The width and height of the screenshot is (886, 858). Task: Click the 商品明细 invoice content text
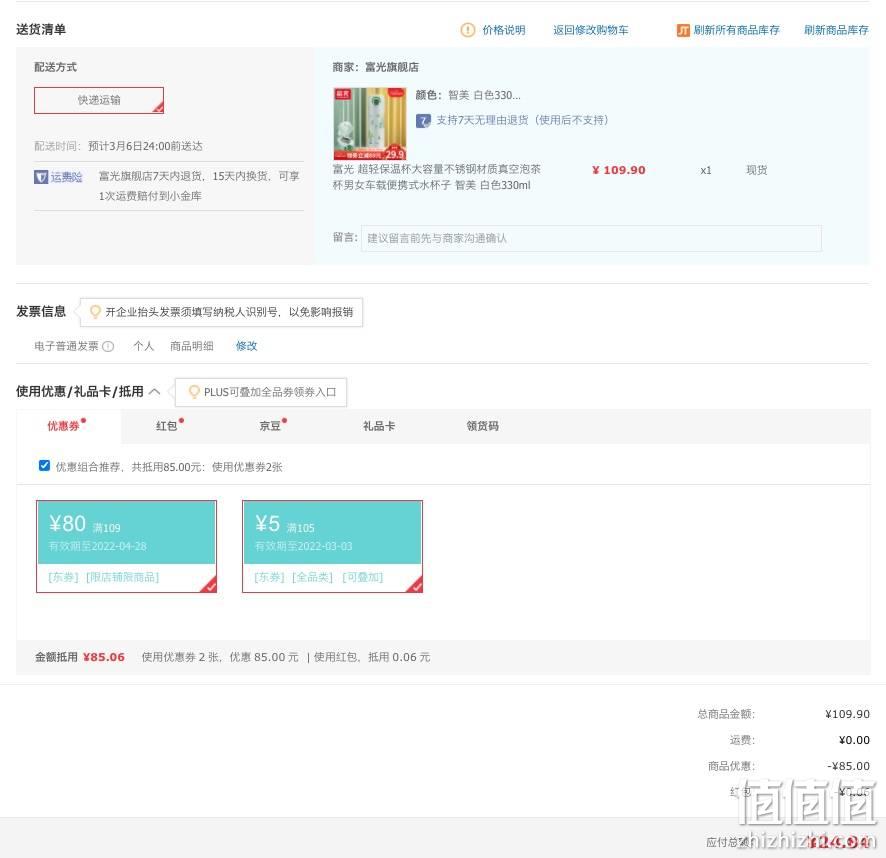pyautogui.click(x=192, y=346)
